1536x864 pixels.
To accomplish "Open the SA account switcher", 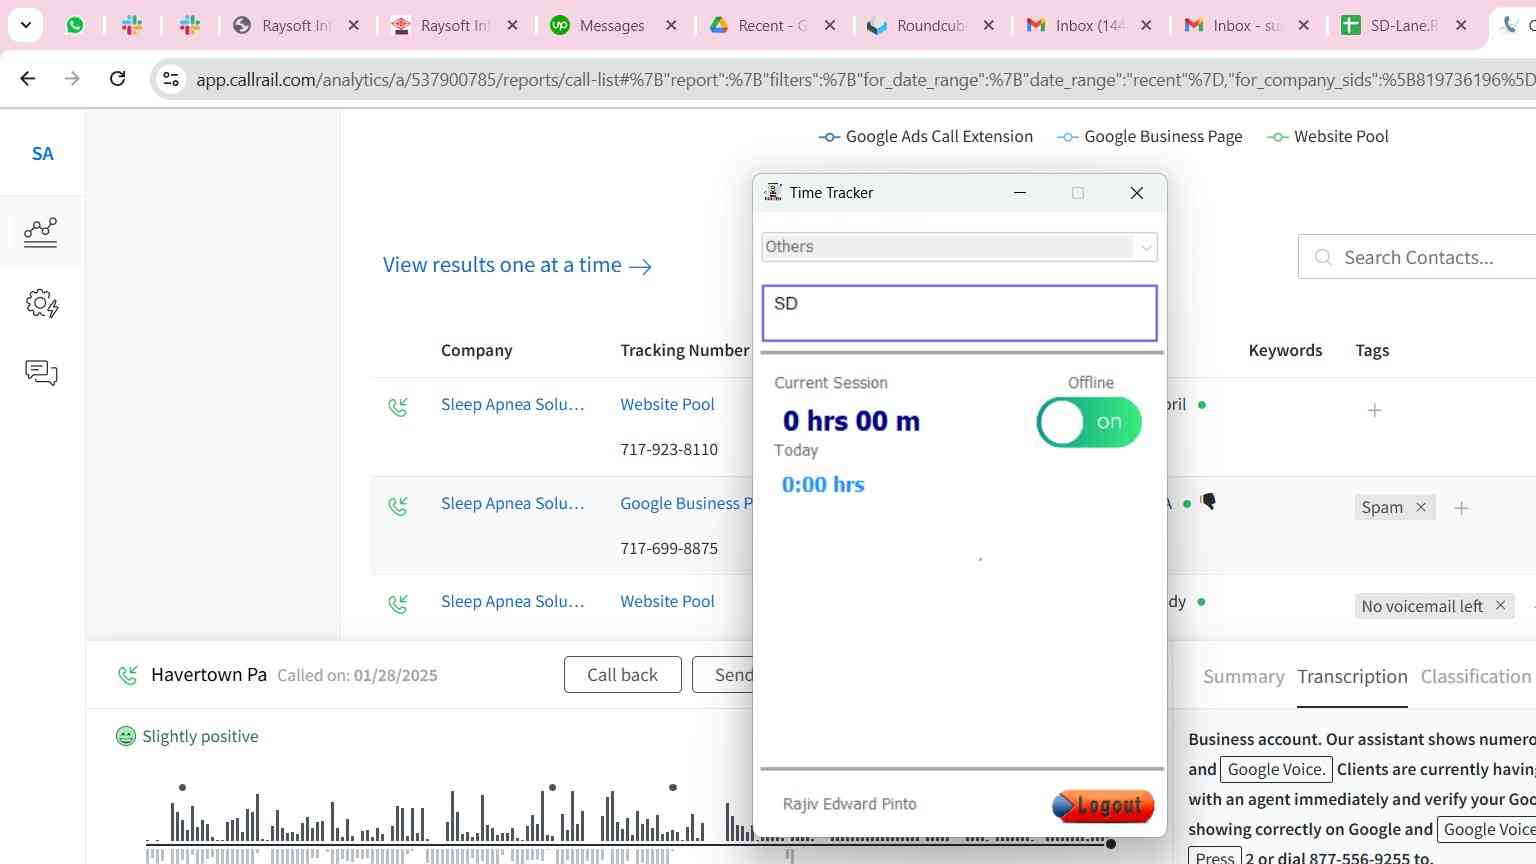I will 42,153.
